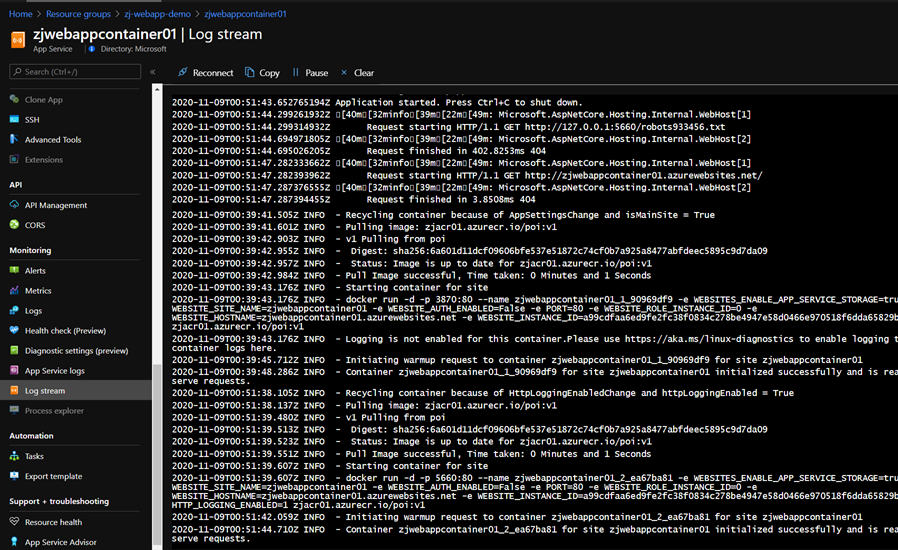Open API Management menu label
This screenshot has height=550, width=898.
(x=56, y=205)
